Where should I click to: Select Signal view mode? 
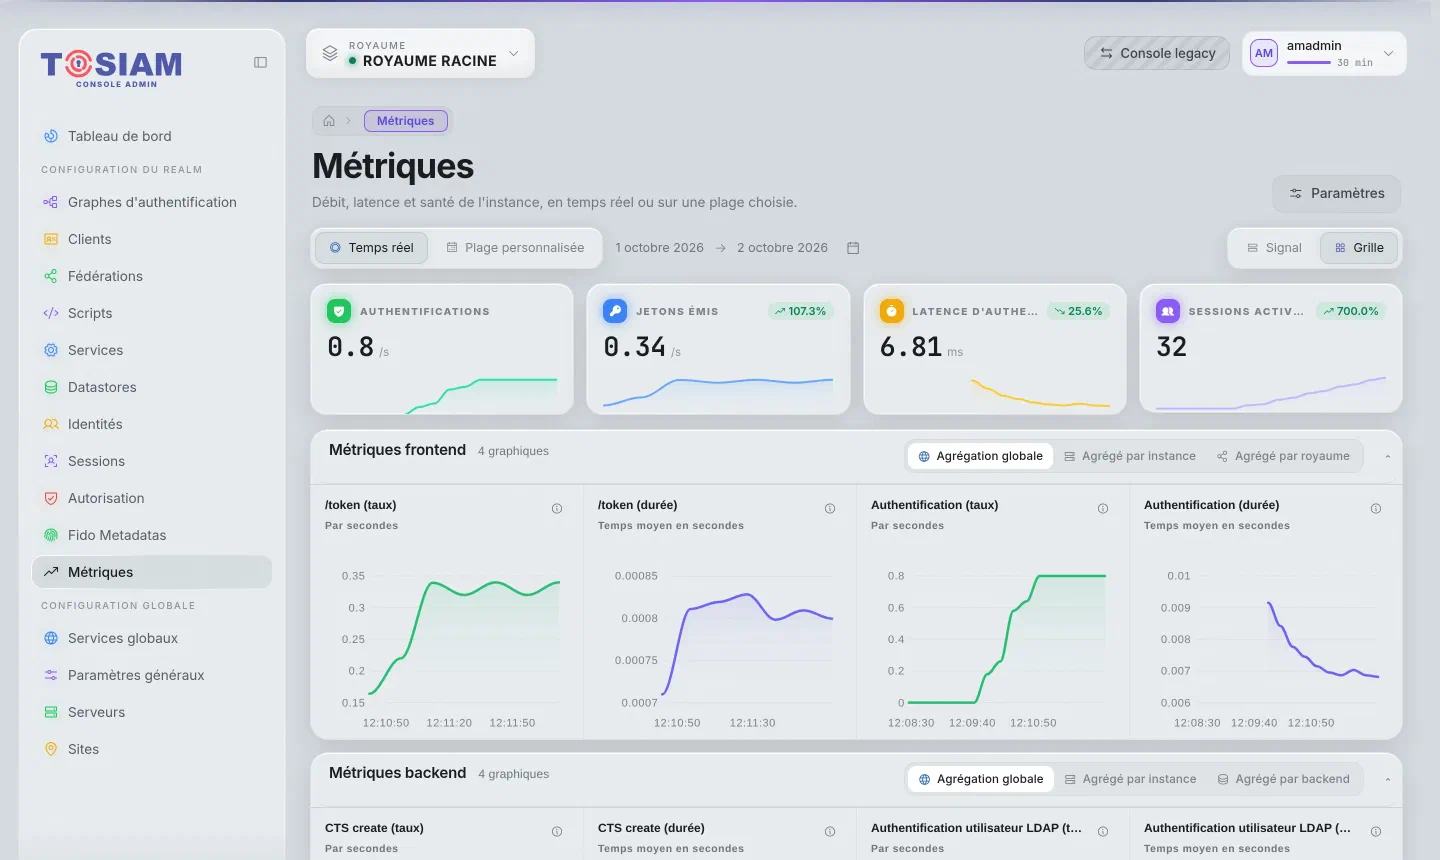pyautogui.click(x=1274, y=248)
